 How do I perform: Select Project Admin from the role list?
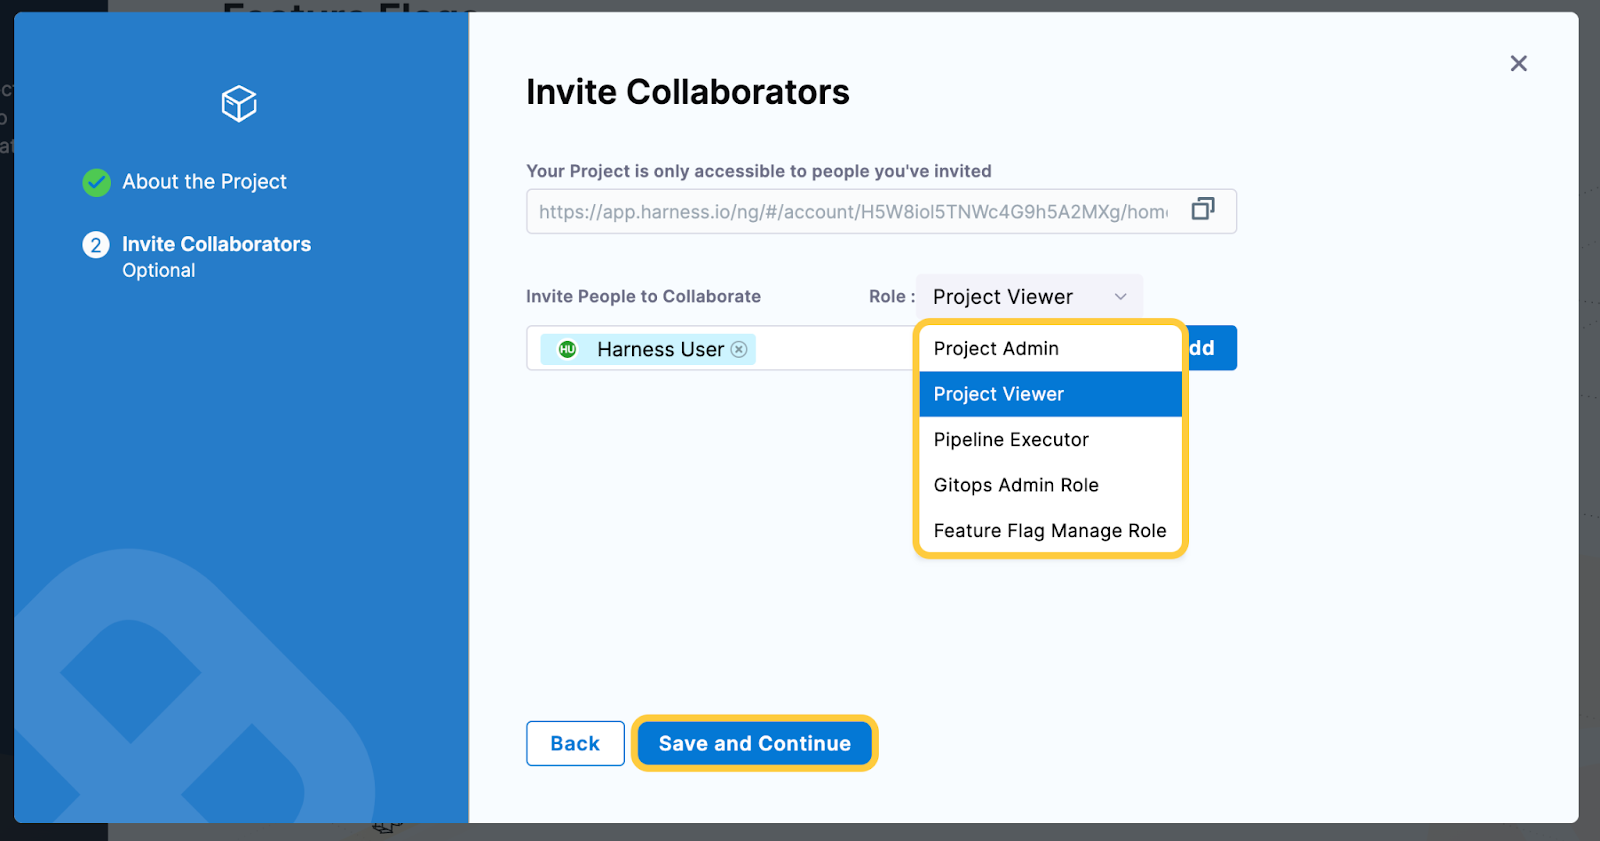point(996,348)
